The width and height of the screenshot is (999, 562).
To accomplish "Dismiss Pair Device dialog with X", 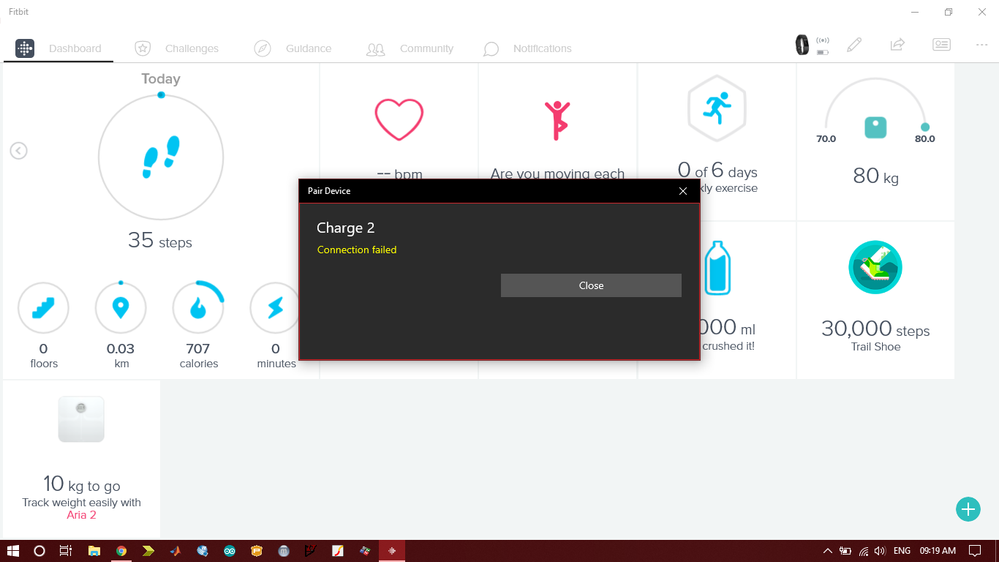I will [x=682, y=191].
